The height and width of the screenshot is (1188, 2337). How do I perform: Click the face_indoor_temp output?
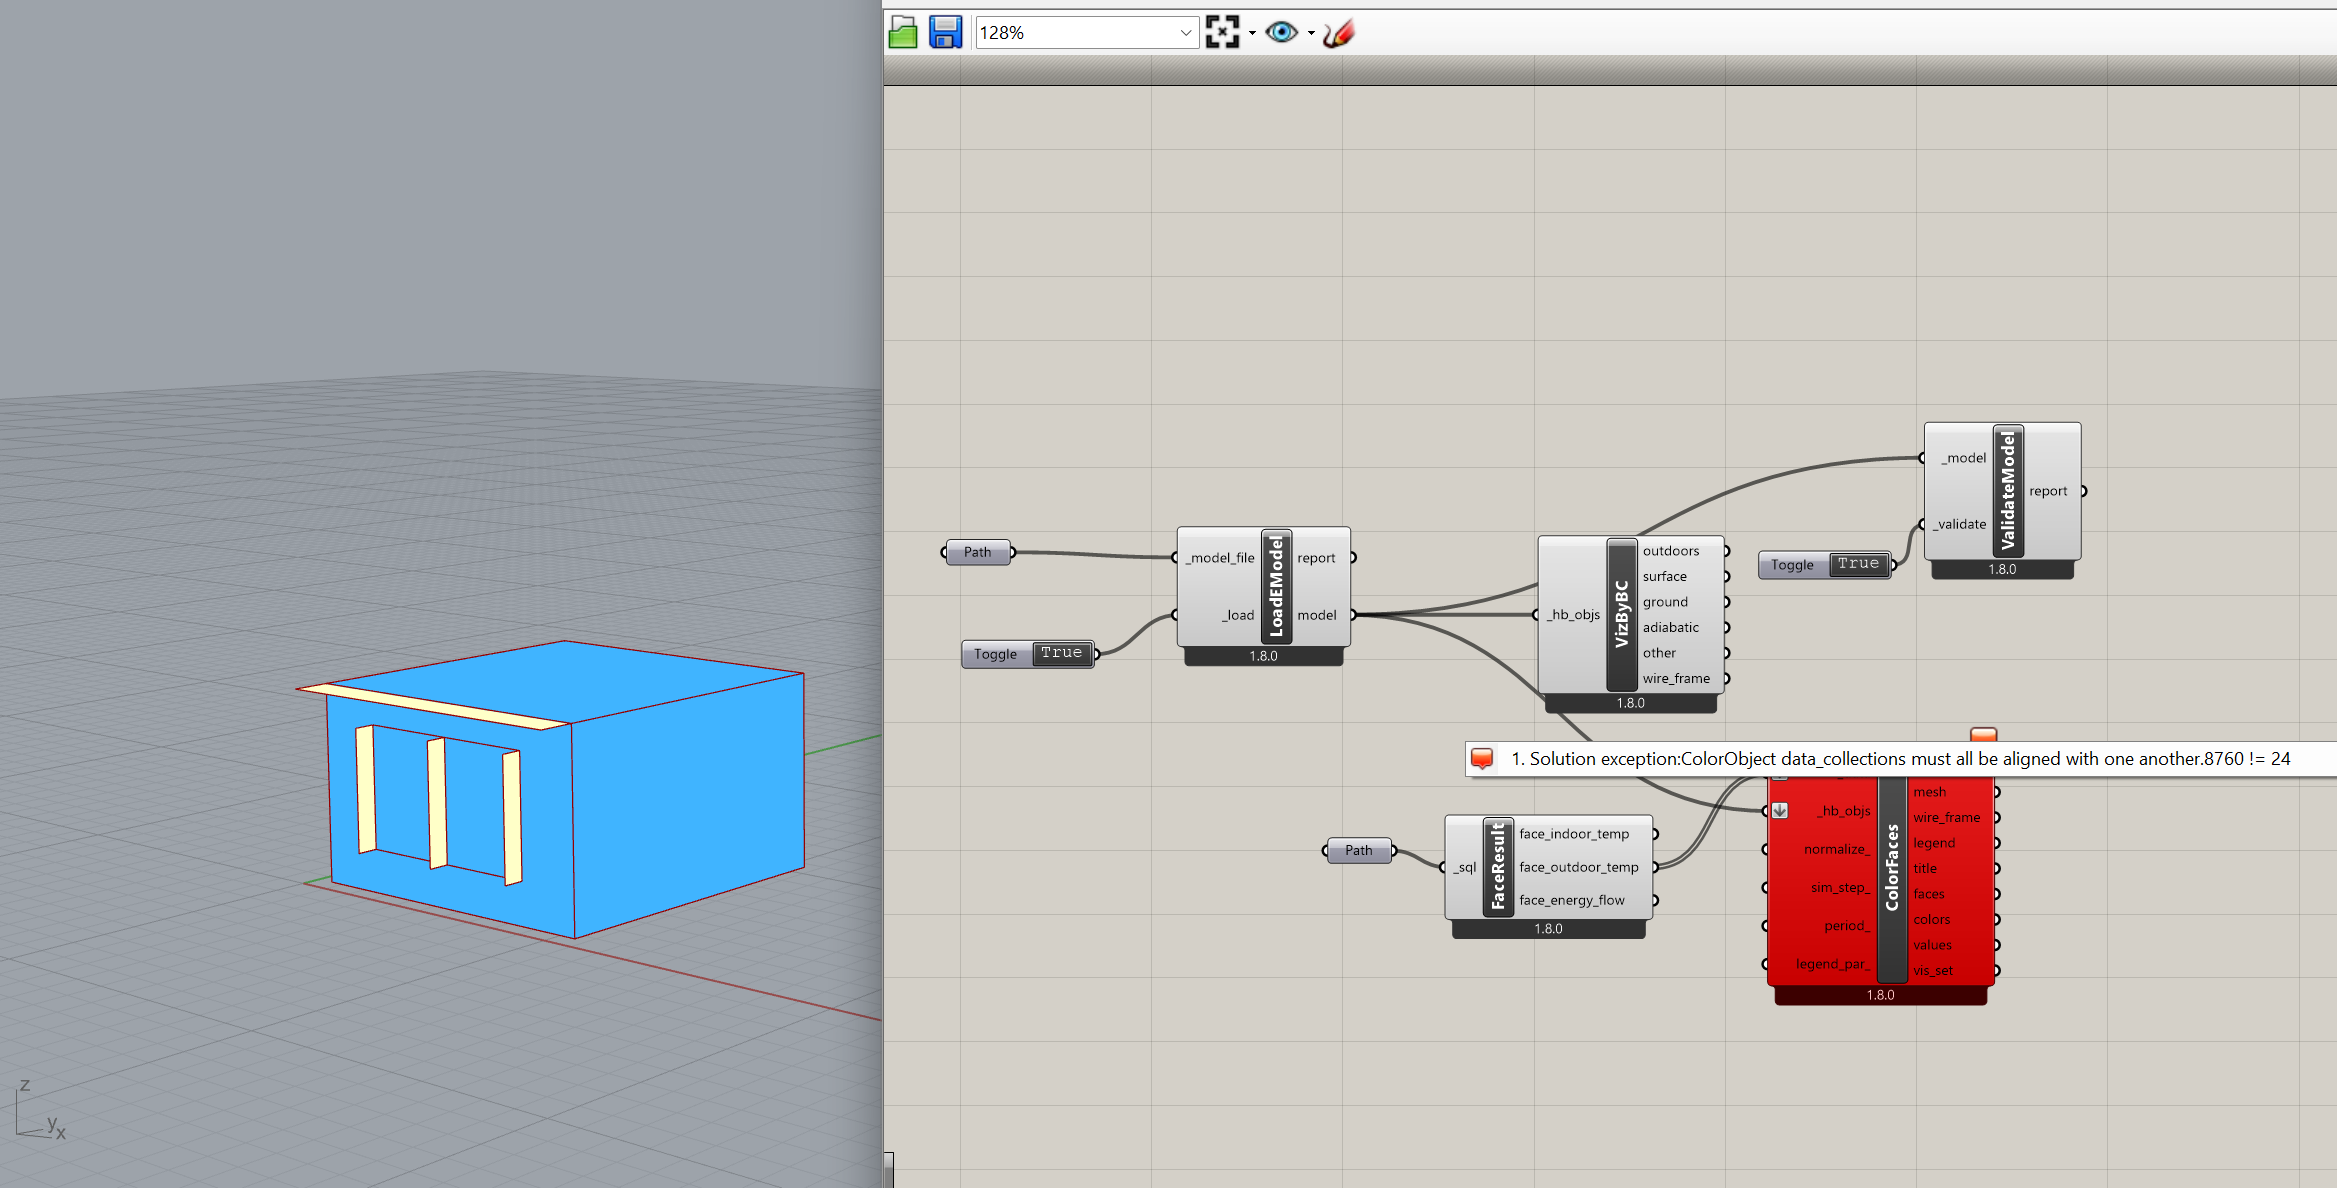point(1574,834)
